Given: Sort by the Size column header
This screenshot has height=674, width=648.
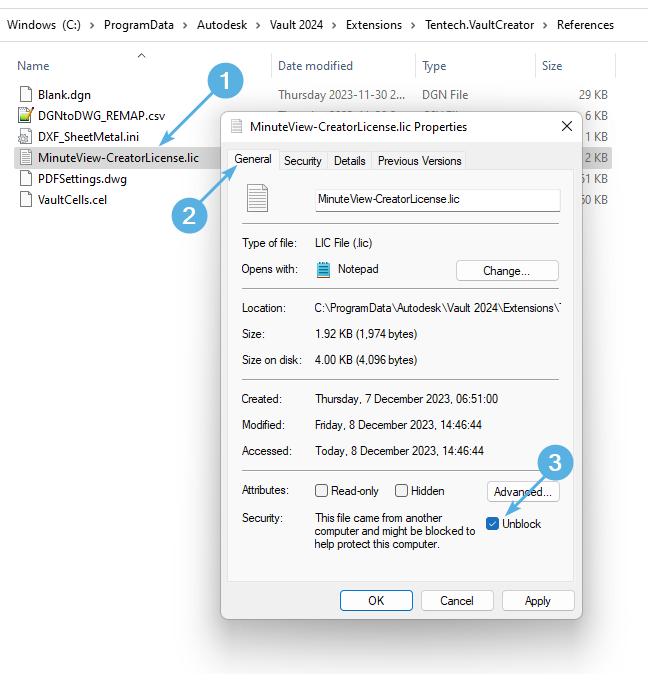Looking at the screenshot, I should tap(552, 66).
